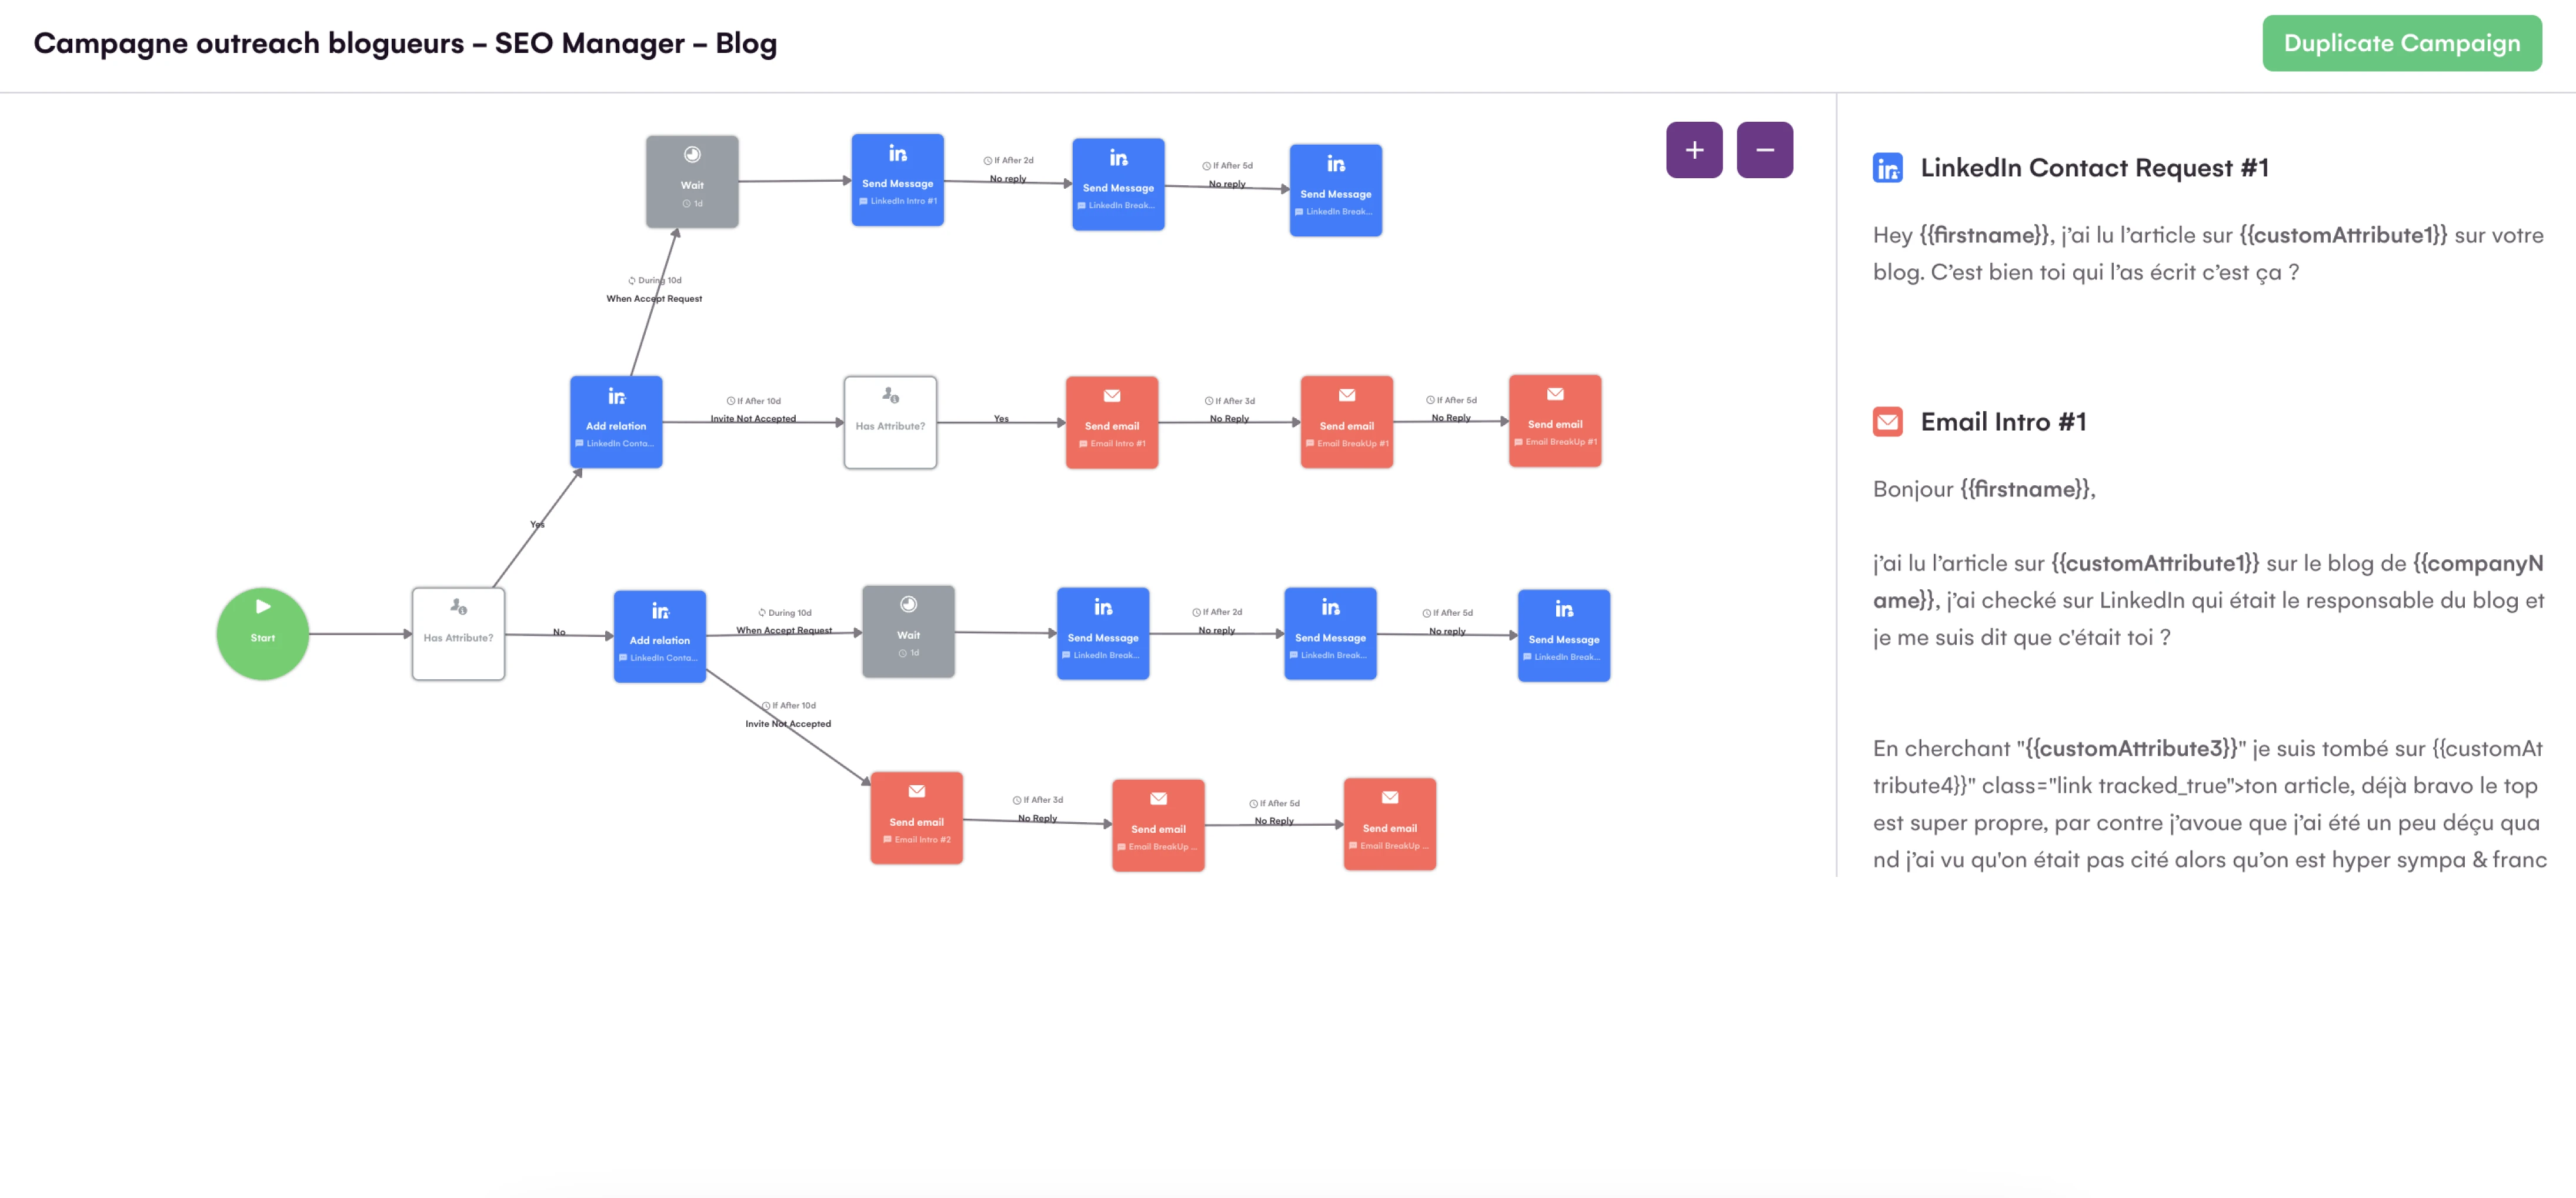Image resolution: width=2576 pixels, height=1198 pixels.
Task: Open the Send Message LinkedIn Intro #1 node
Action: click(897, 180)
